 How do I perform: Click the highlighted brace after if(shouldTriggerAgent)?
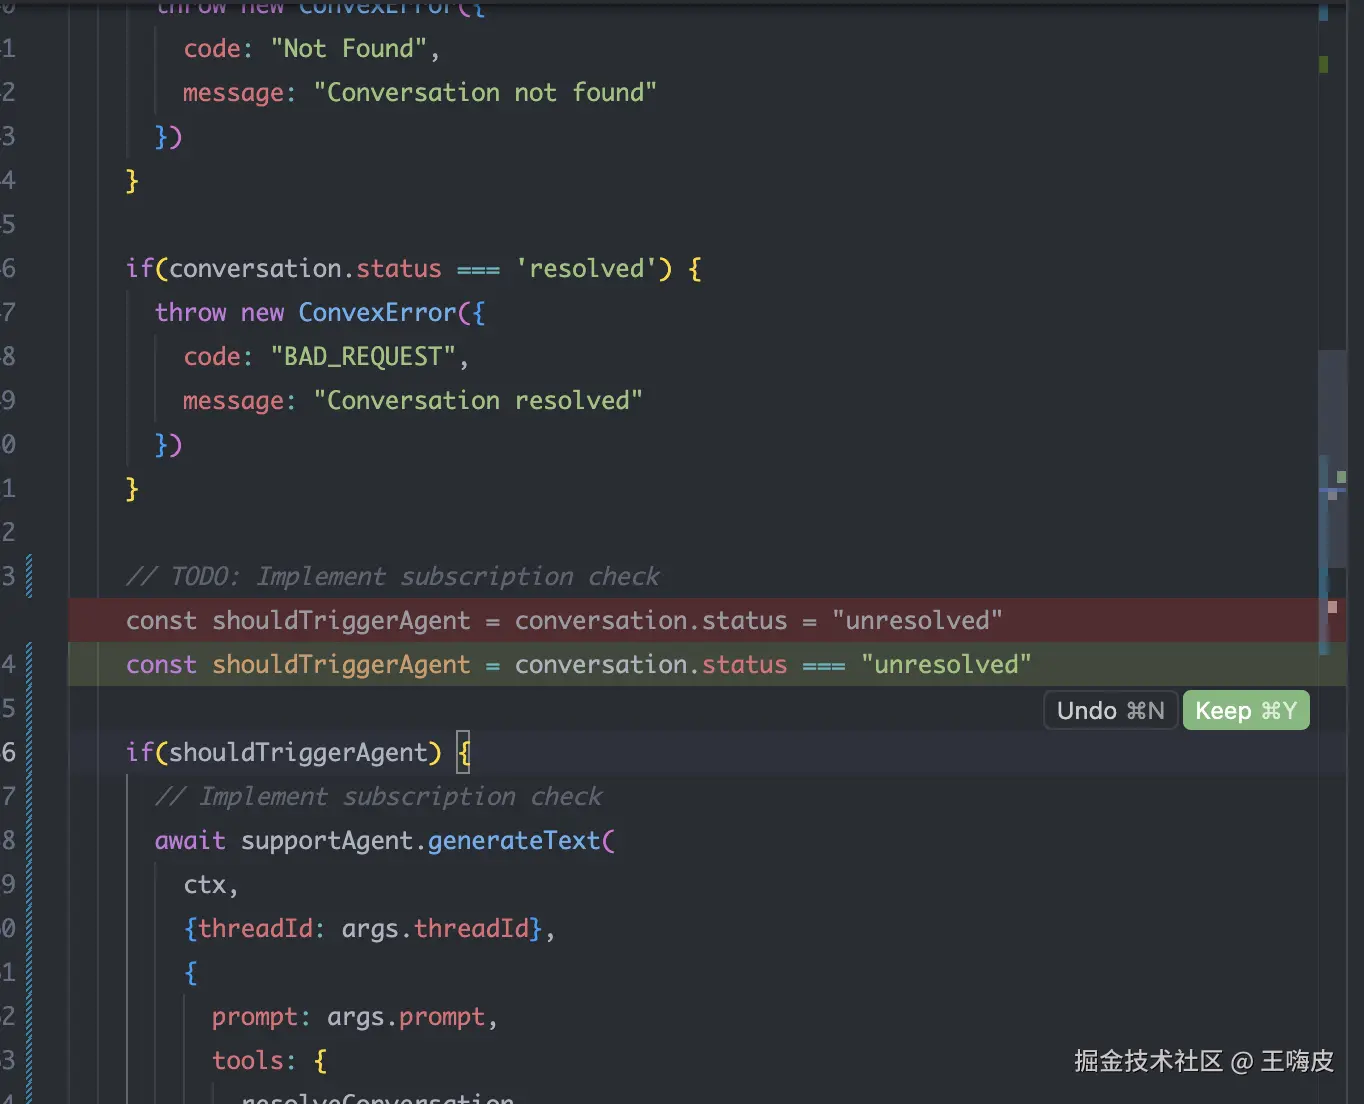[x=463, y=753]
